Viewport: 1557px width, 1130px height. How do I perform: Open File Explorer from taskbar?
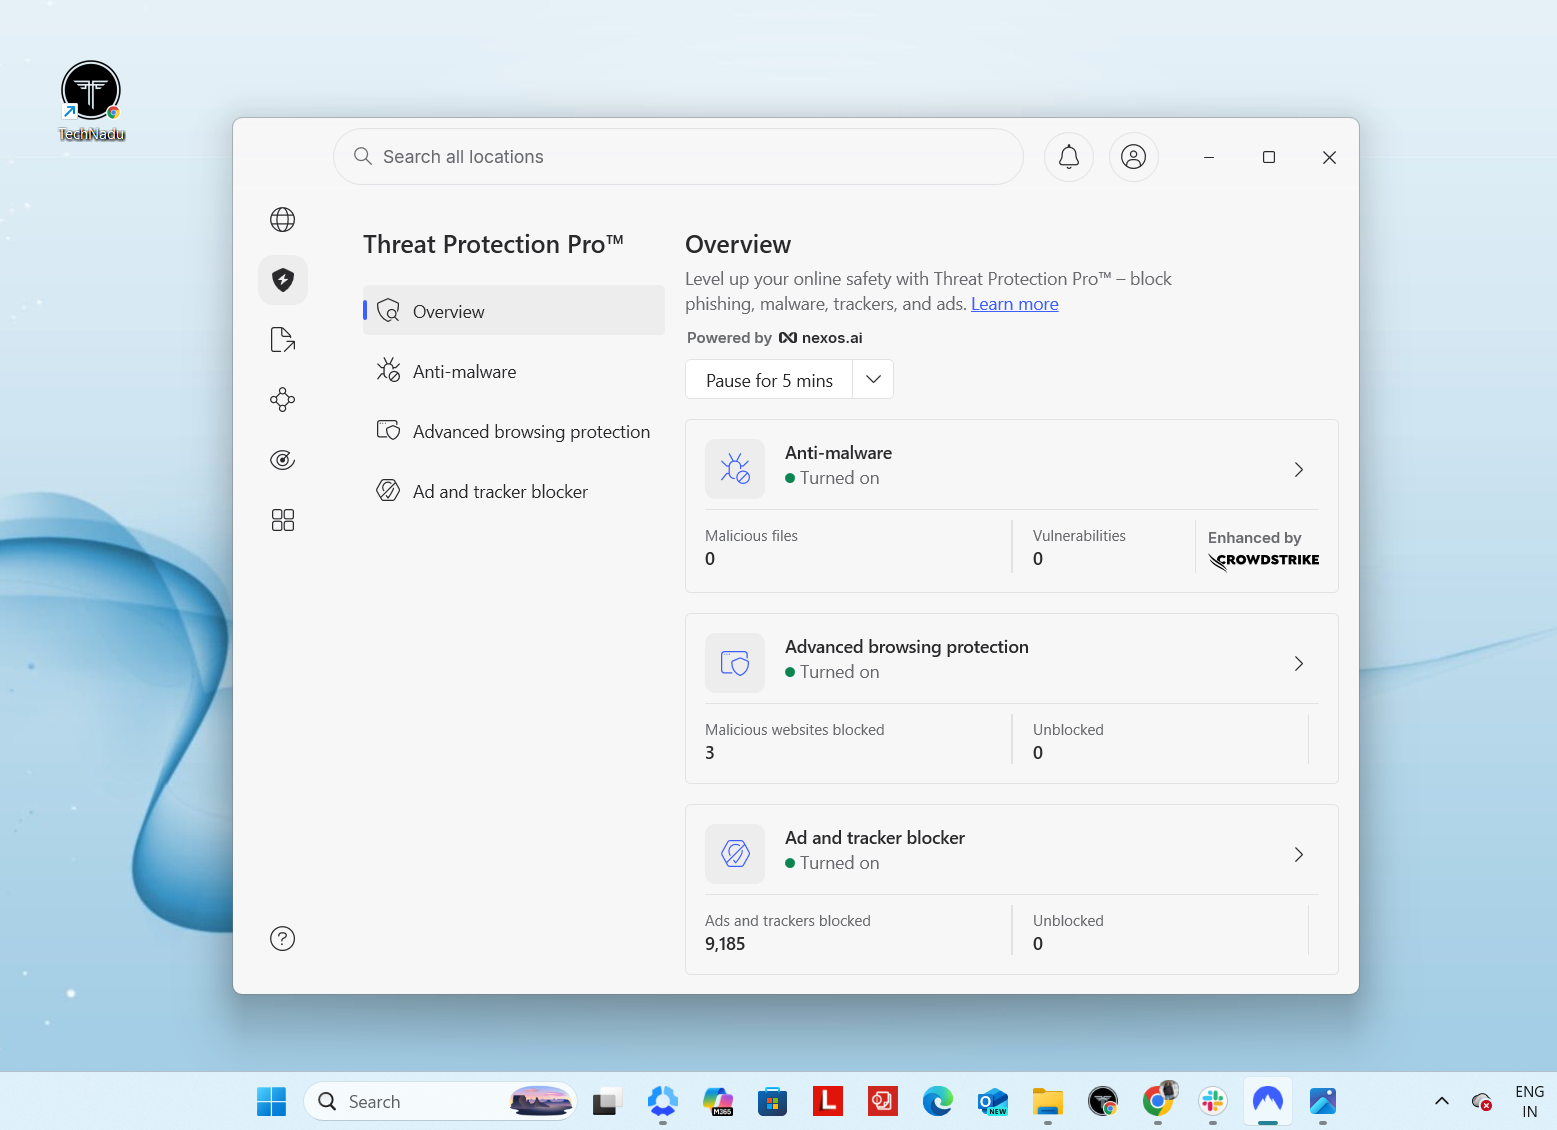pyautogui.click(x=1047, y=1101)
